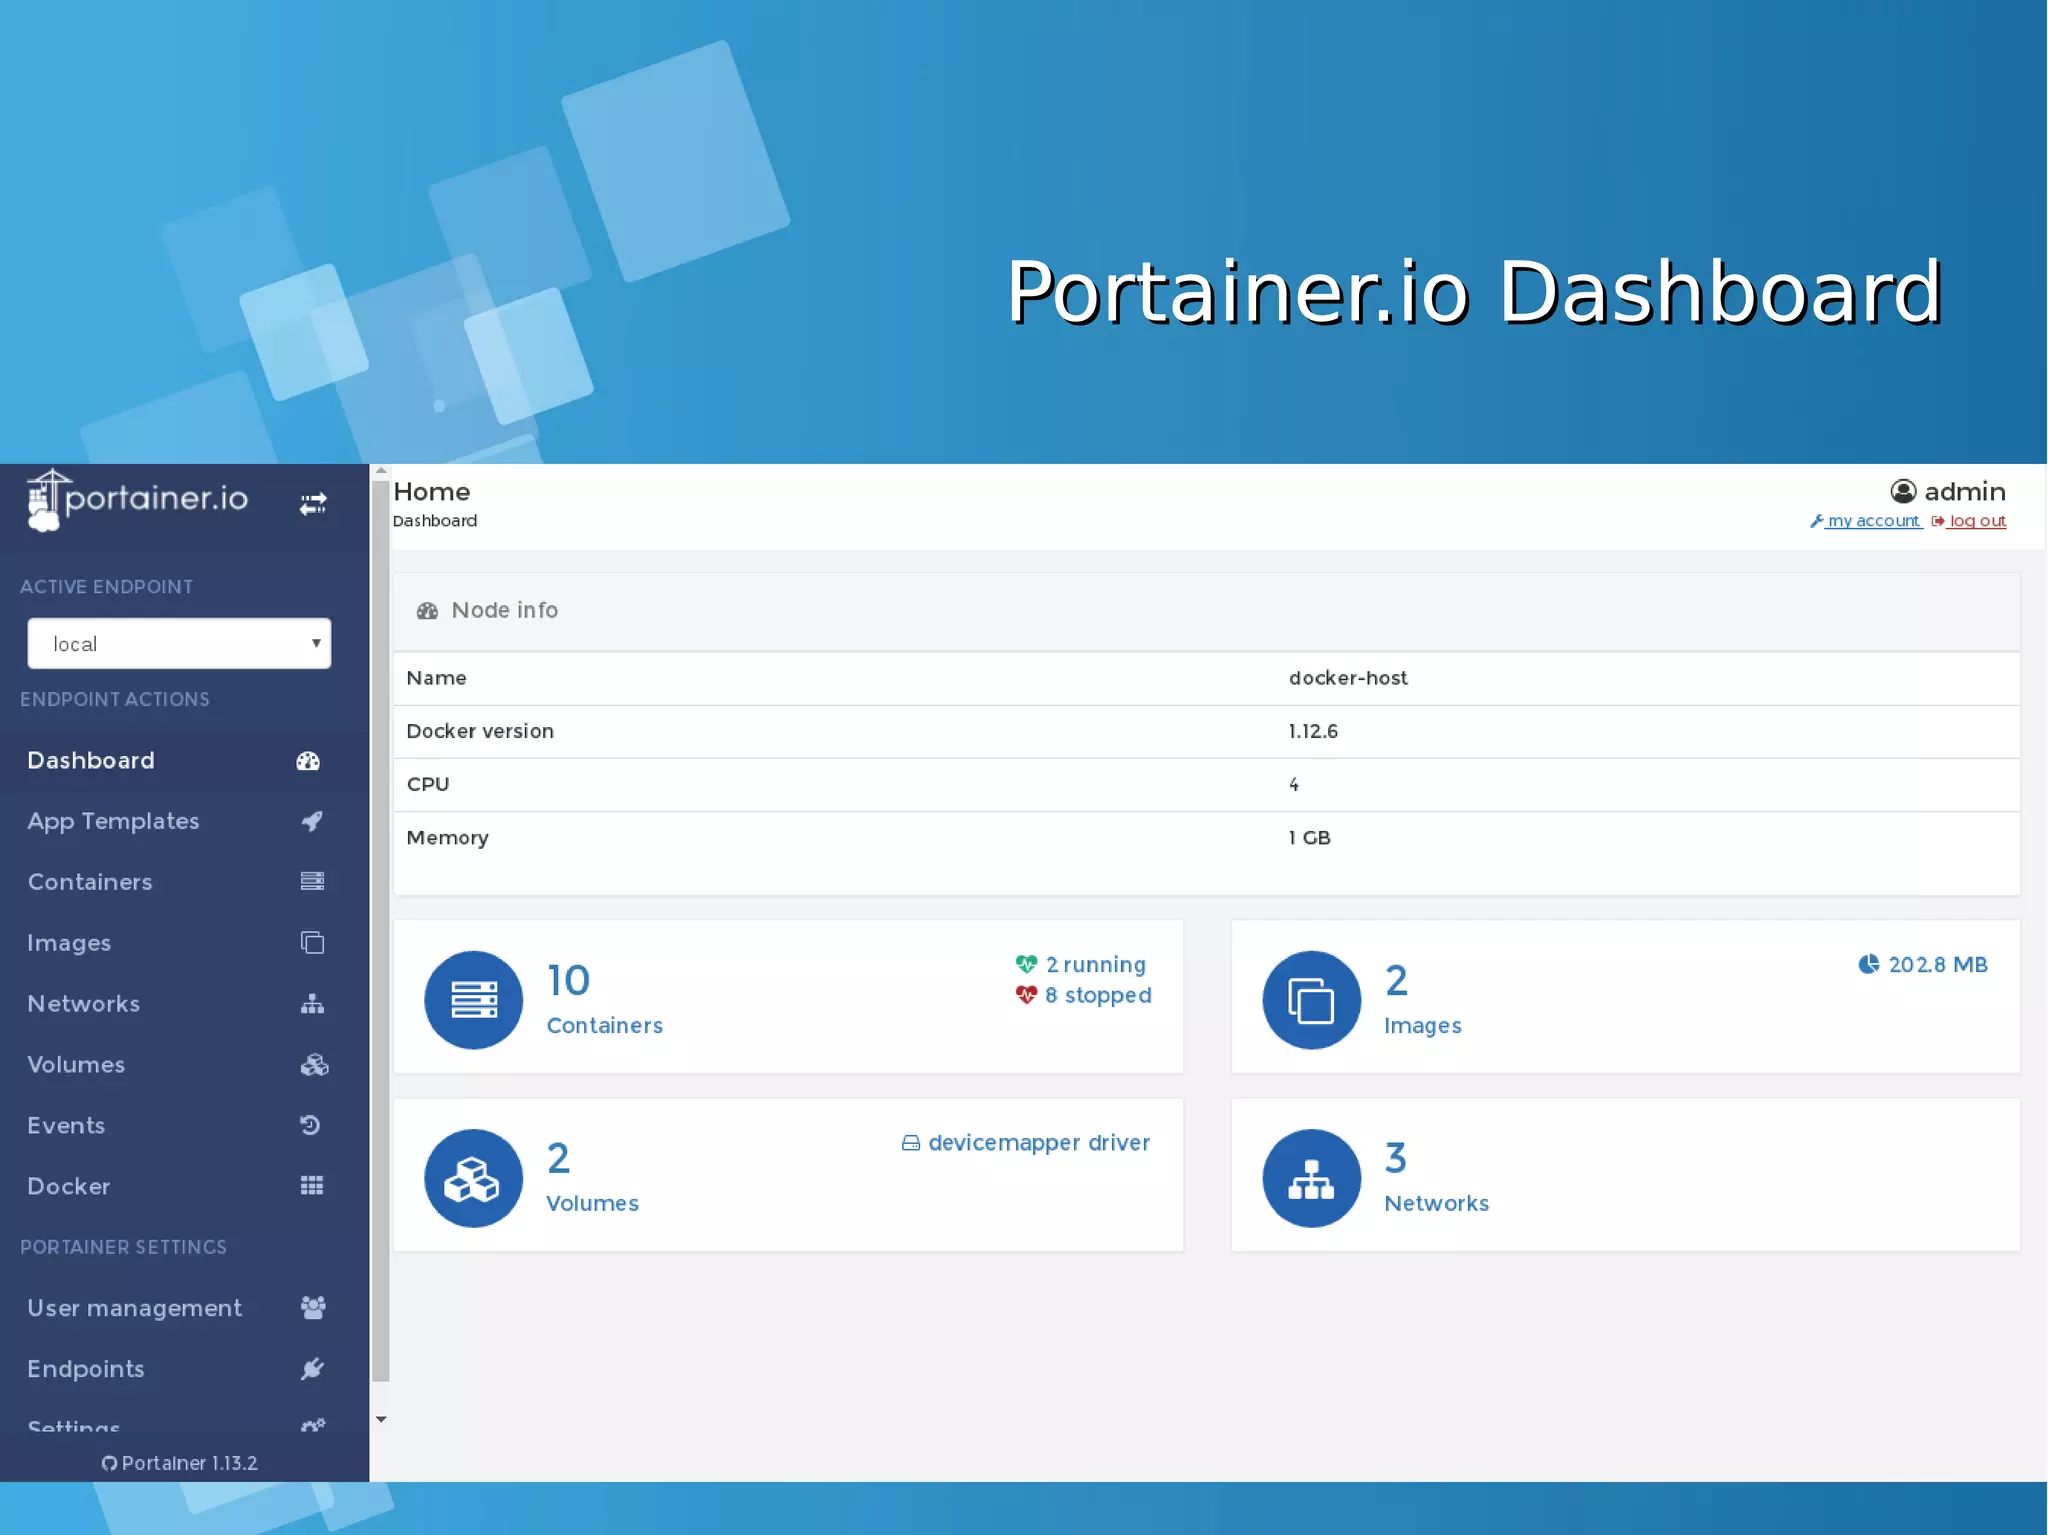Open the 10 Containers card count

(569, 981)
